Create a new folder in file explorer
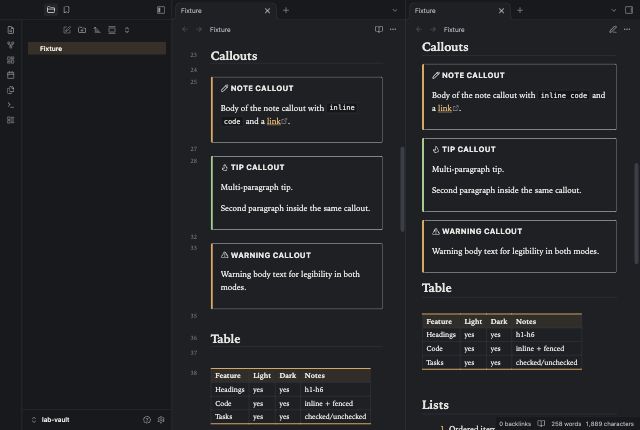Viewport: 640px width, 430px height. point(82,30)
